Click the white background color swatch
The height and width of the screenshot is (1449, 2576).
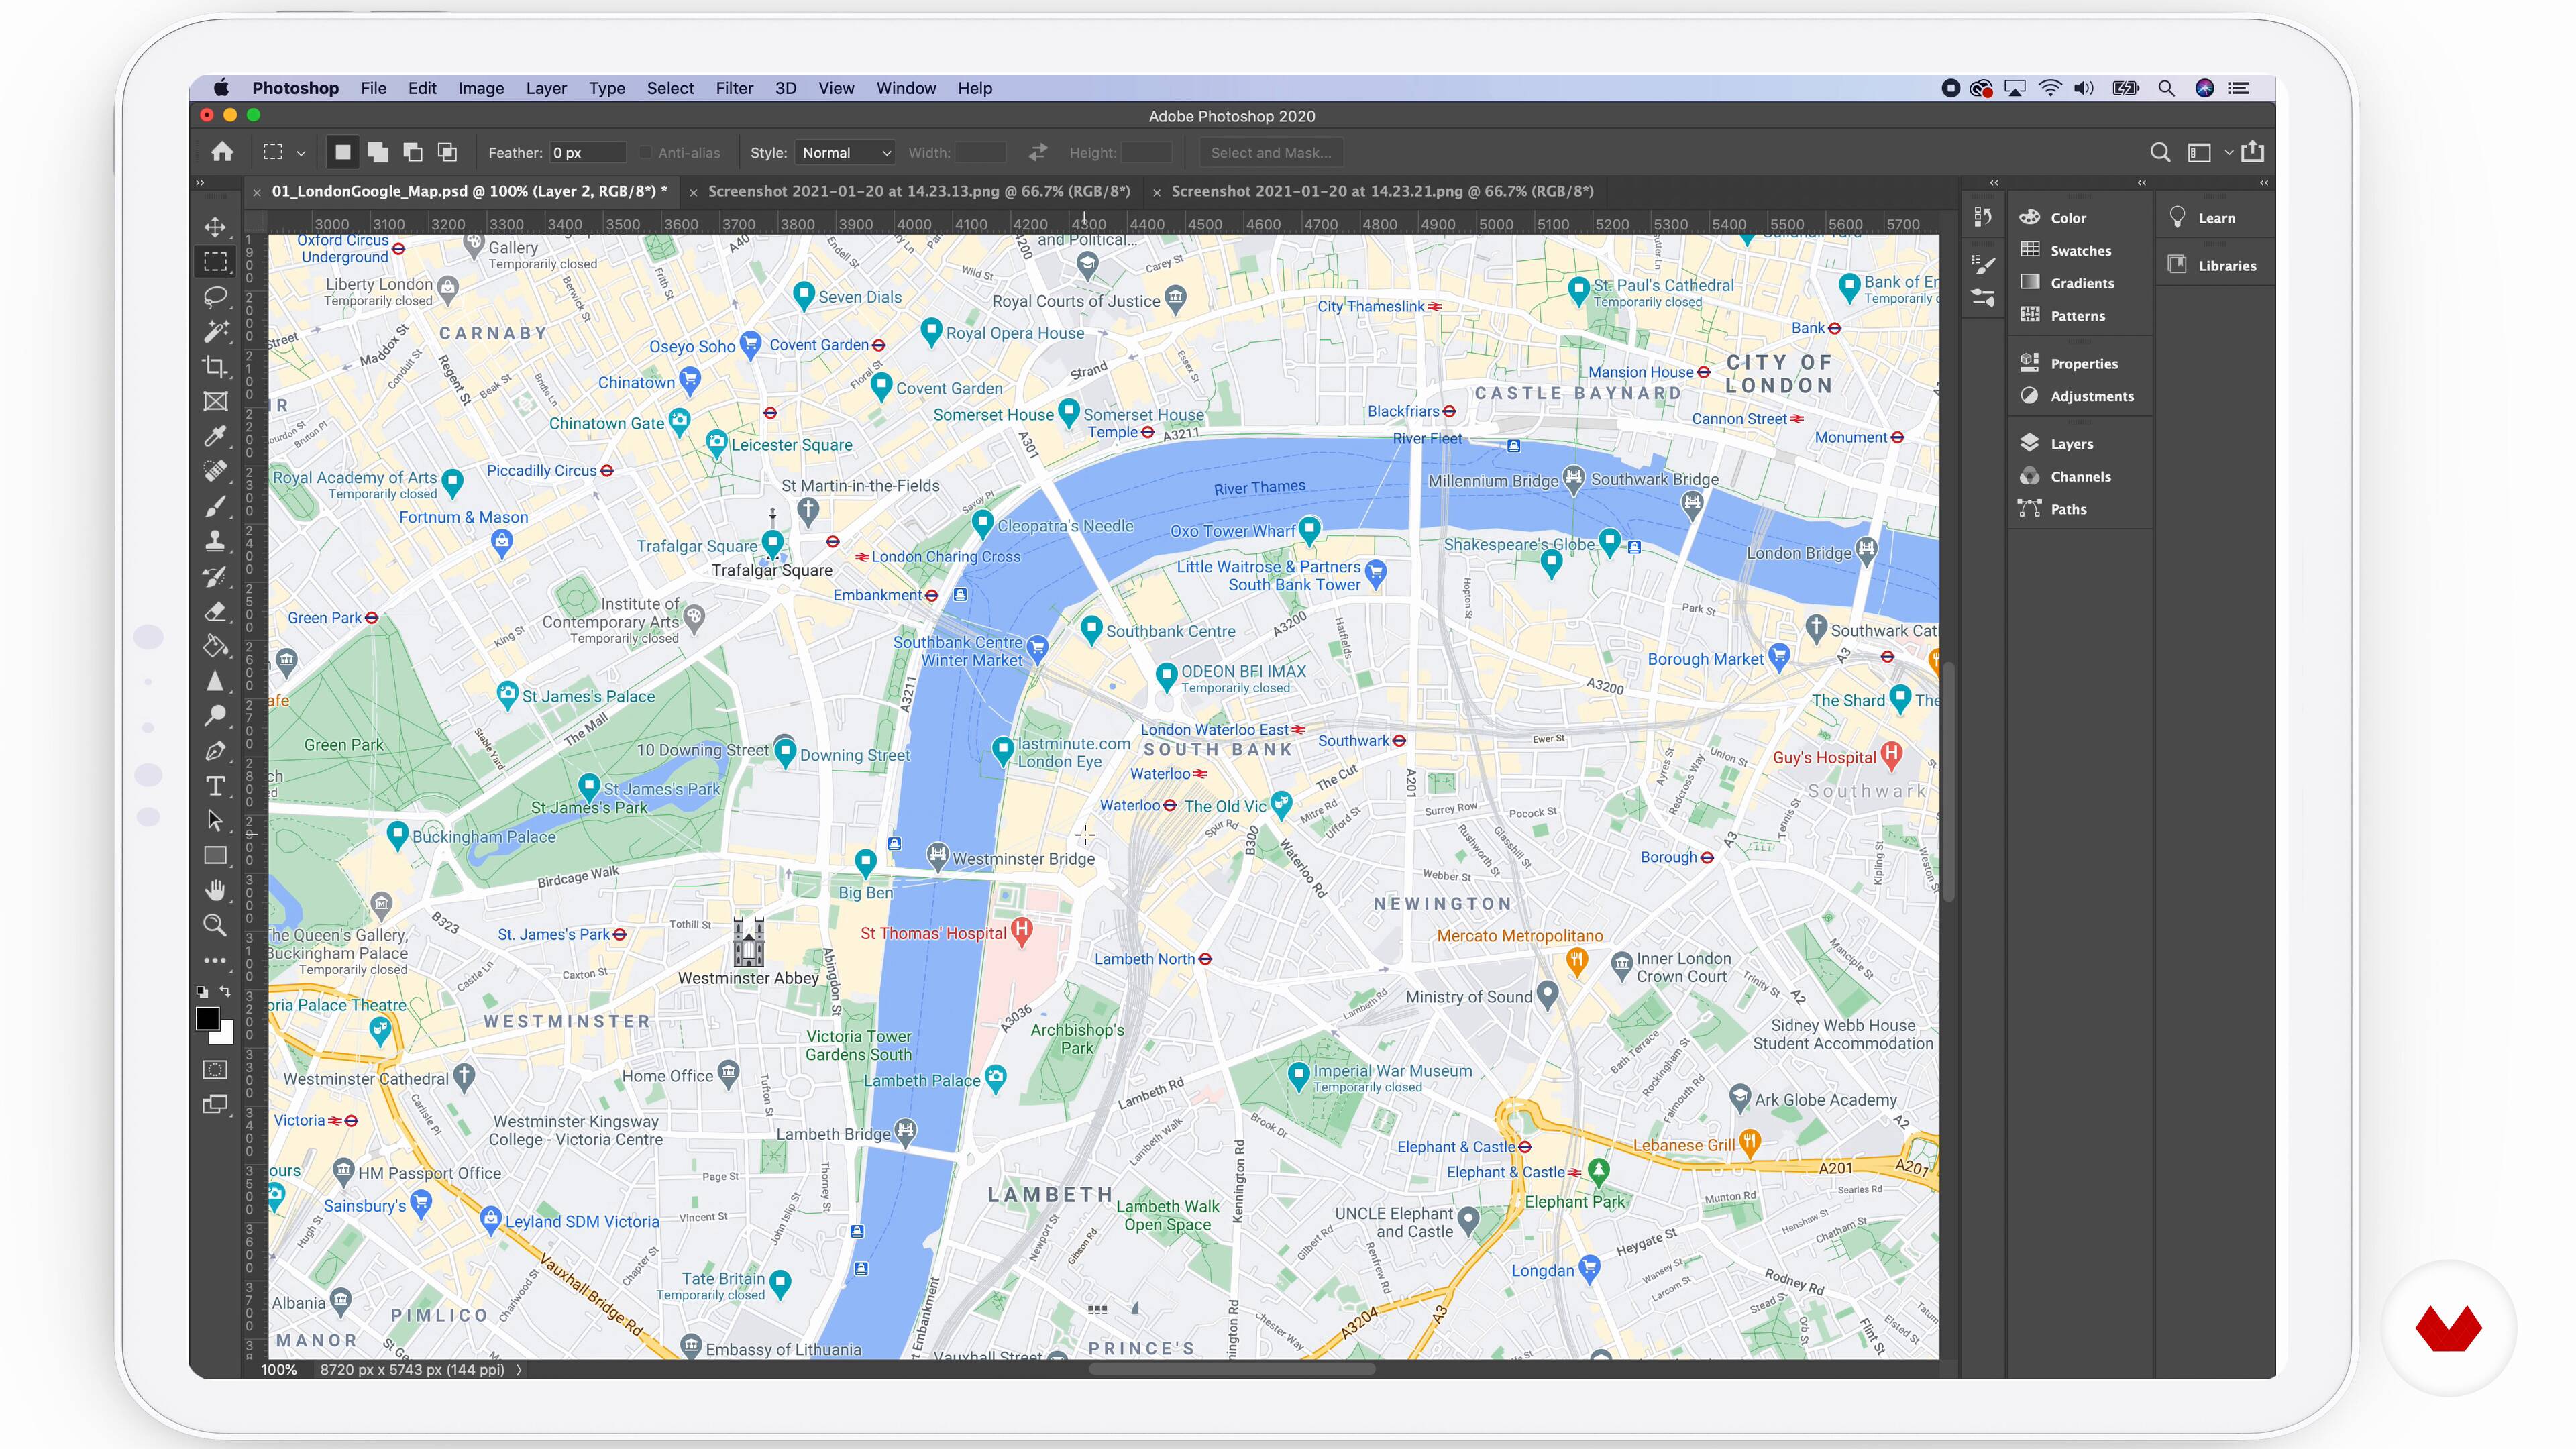pos(227,1036)
